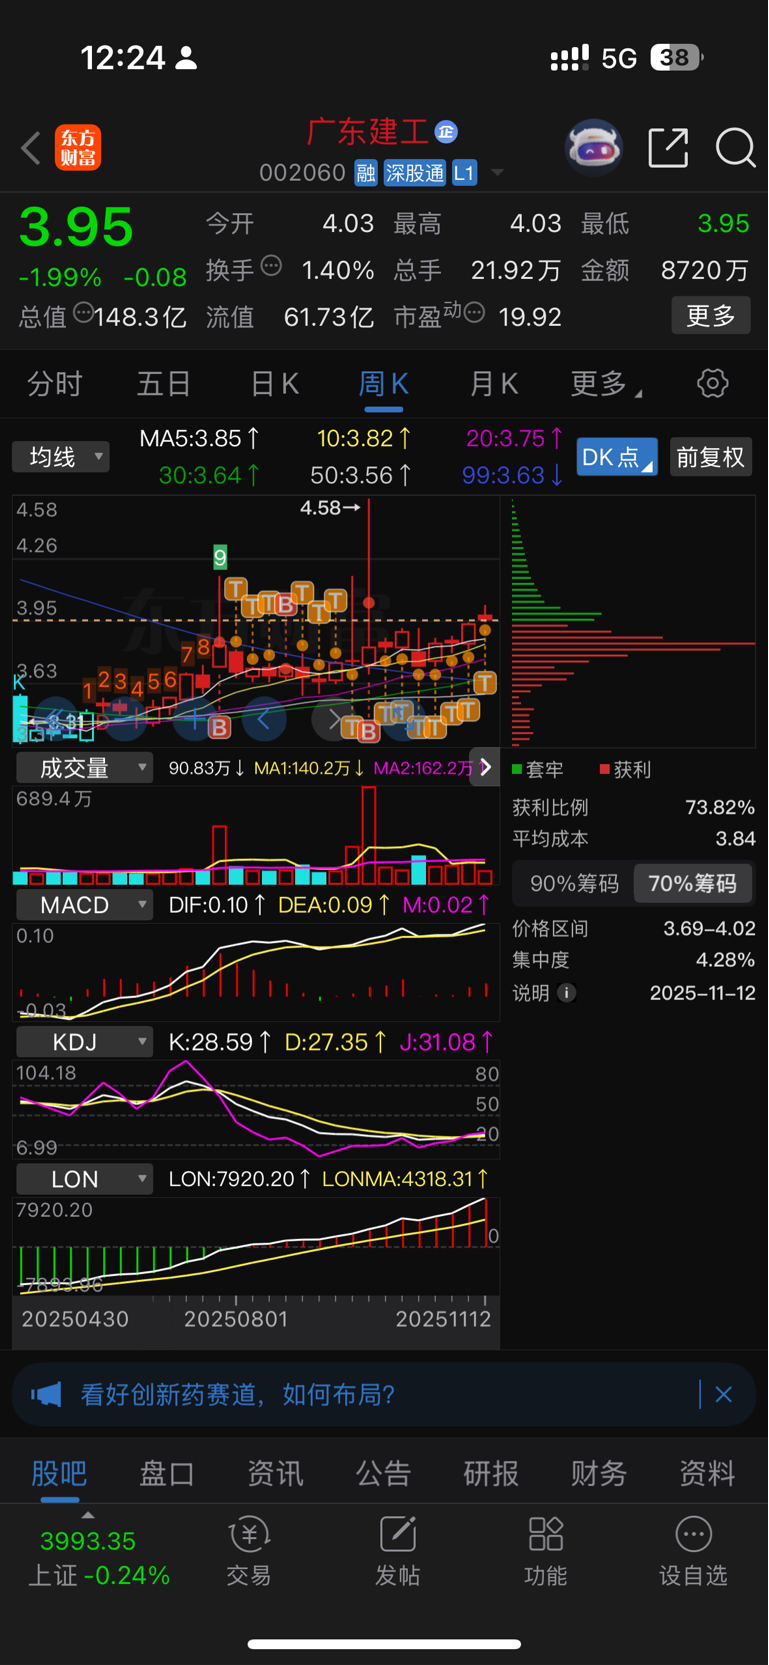Tap the 5G signal status indicator
The width and height of the screenshot is (769, 1665).
619,58
